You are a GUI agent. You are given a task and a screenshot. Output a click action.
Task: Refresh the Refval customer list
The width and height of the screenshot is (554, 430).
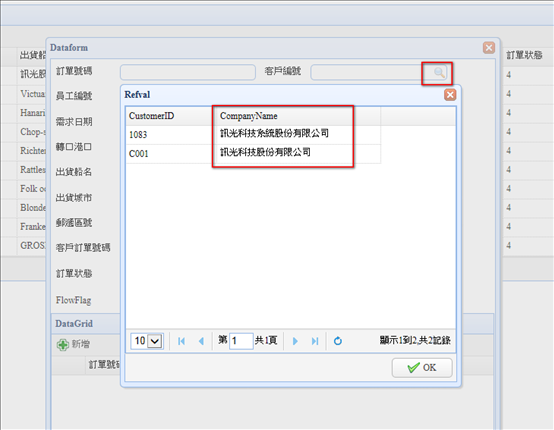(338, 341)
